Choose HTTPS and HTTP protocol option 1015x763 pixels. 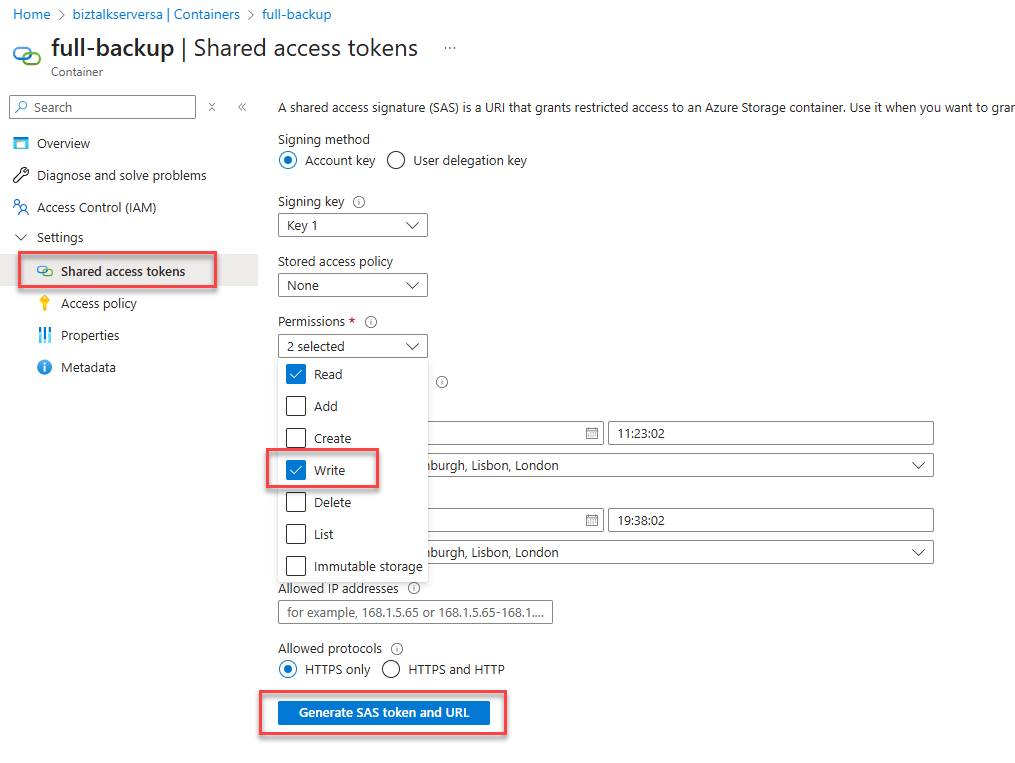pos(391,670)
